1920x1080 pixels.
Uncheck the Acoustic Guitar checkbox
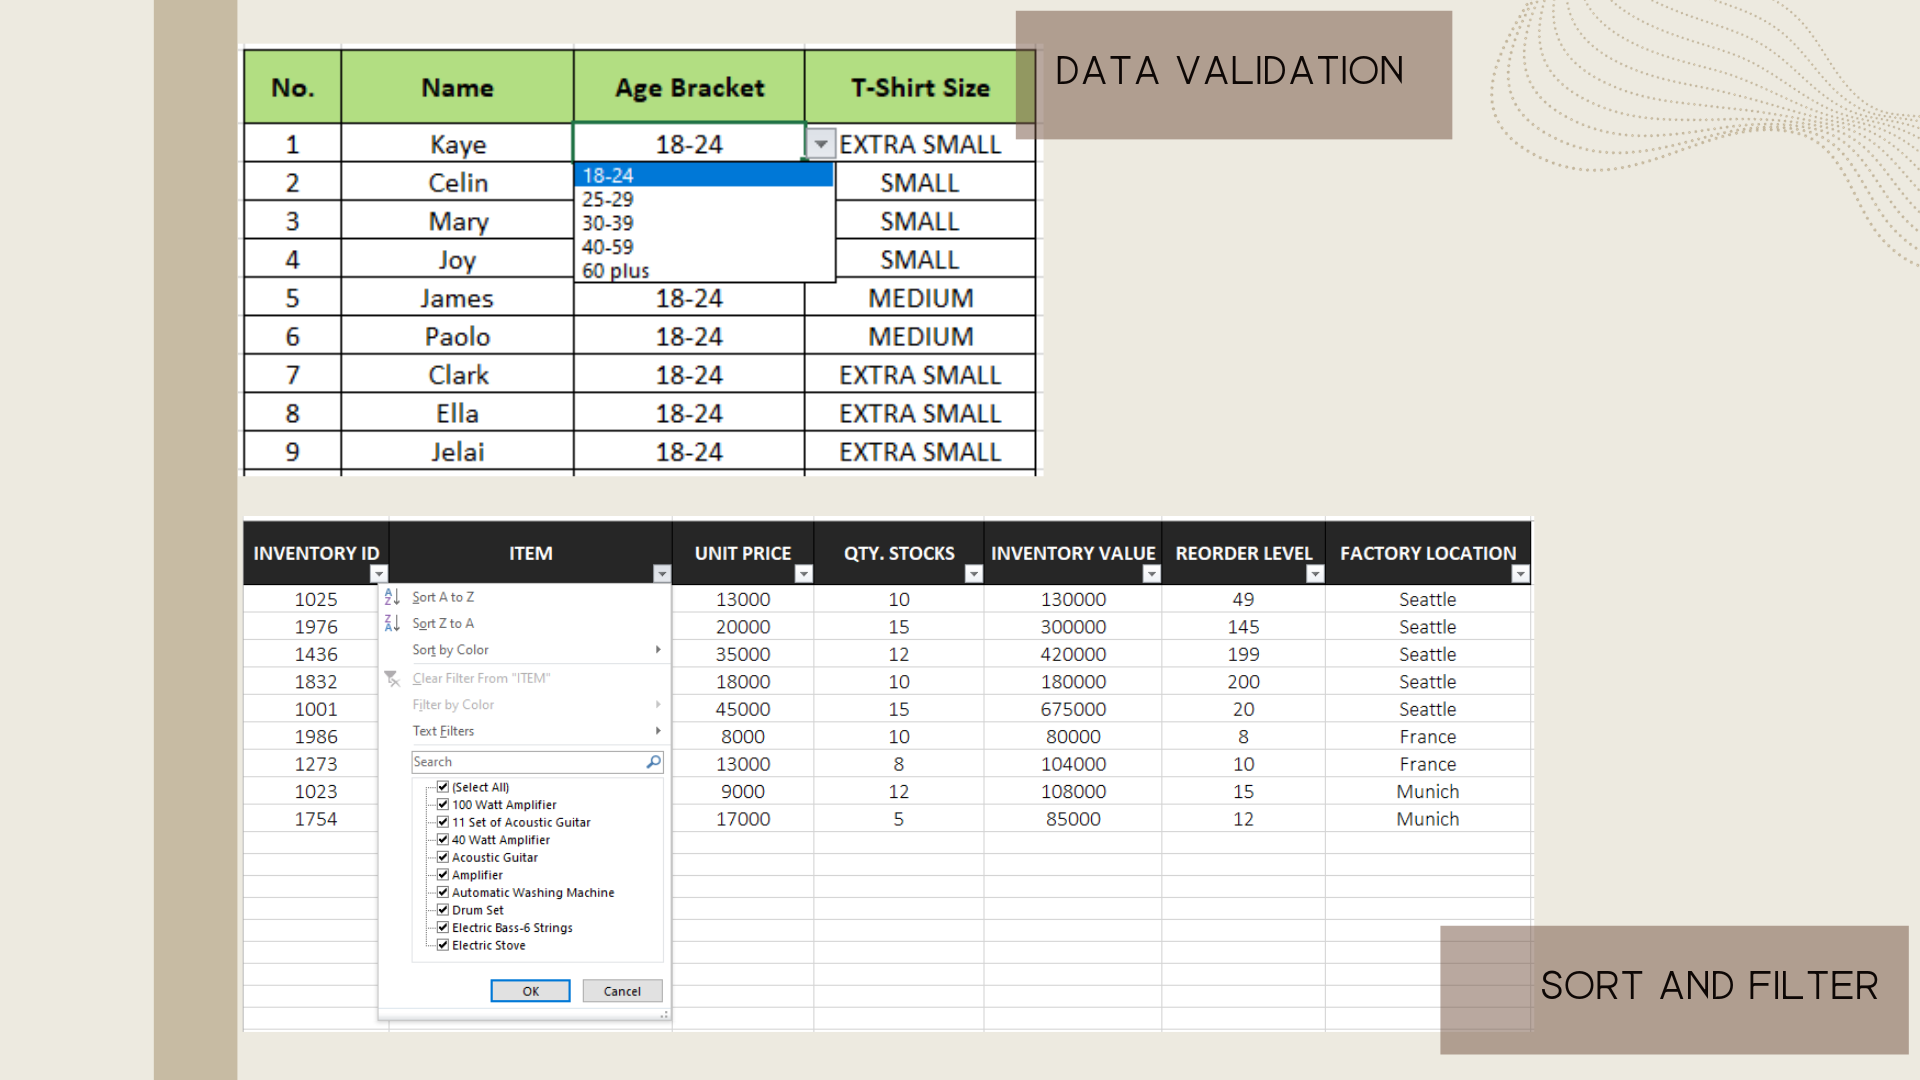443,857
